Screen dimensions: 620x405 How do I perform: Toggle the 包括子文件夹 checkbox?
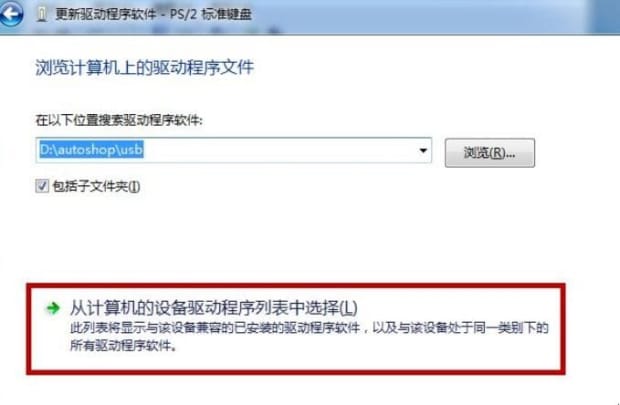[42, 185]
